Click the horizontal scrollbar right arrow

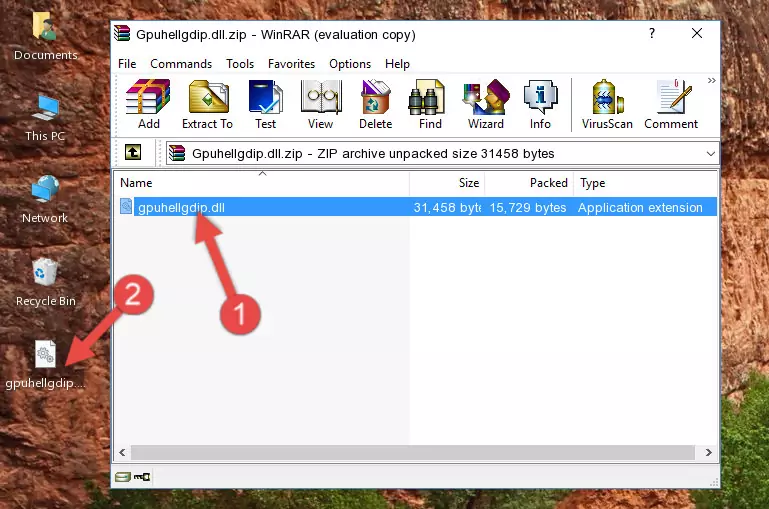(709, 452)
